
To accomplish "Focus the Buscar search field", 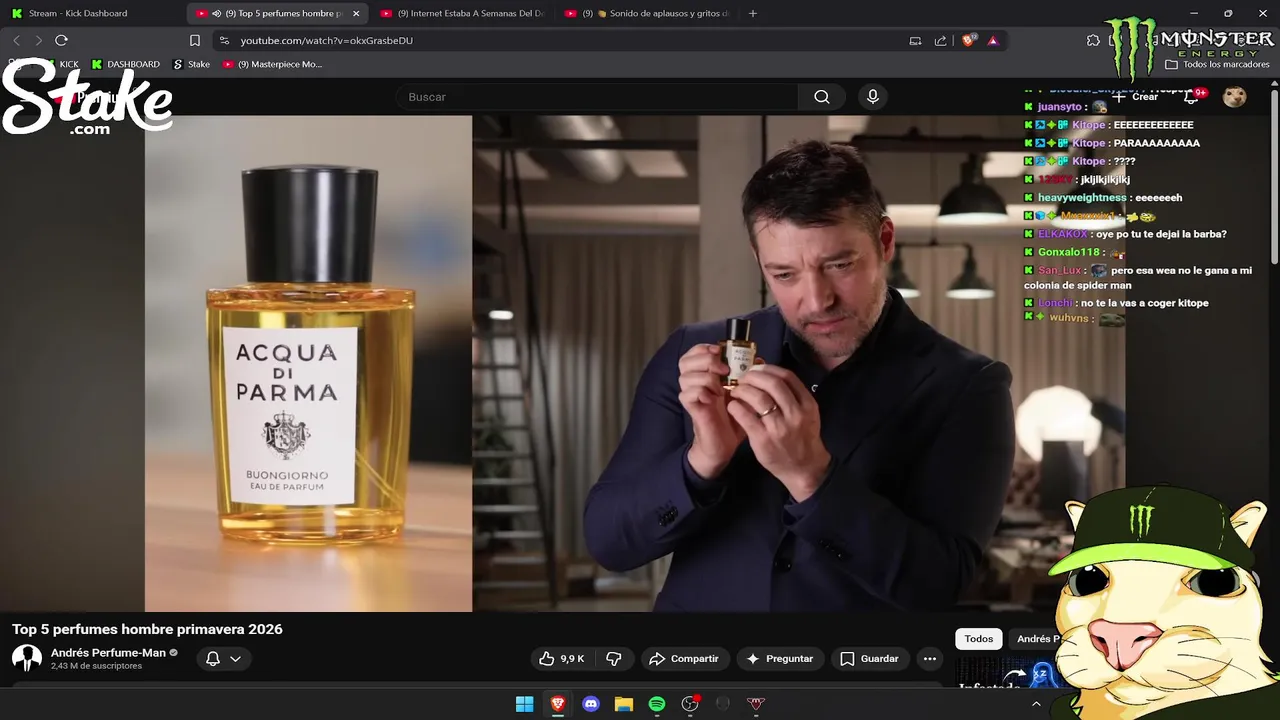I will click(597, 97).
